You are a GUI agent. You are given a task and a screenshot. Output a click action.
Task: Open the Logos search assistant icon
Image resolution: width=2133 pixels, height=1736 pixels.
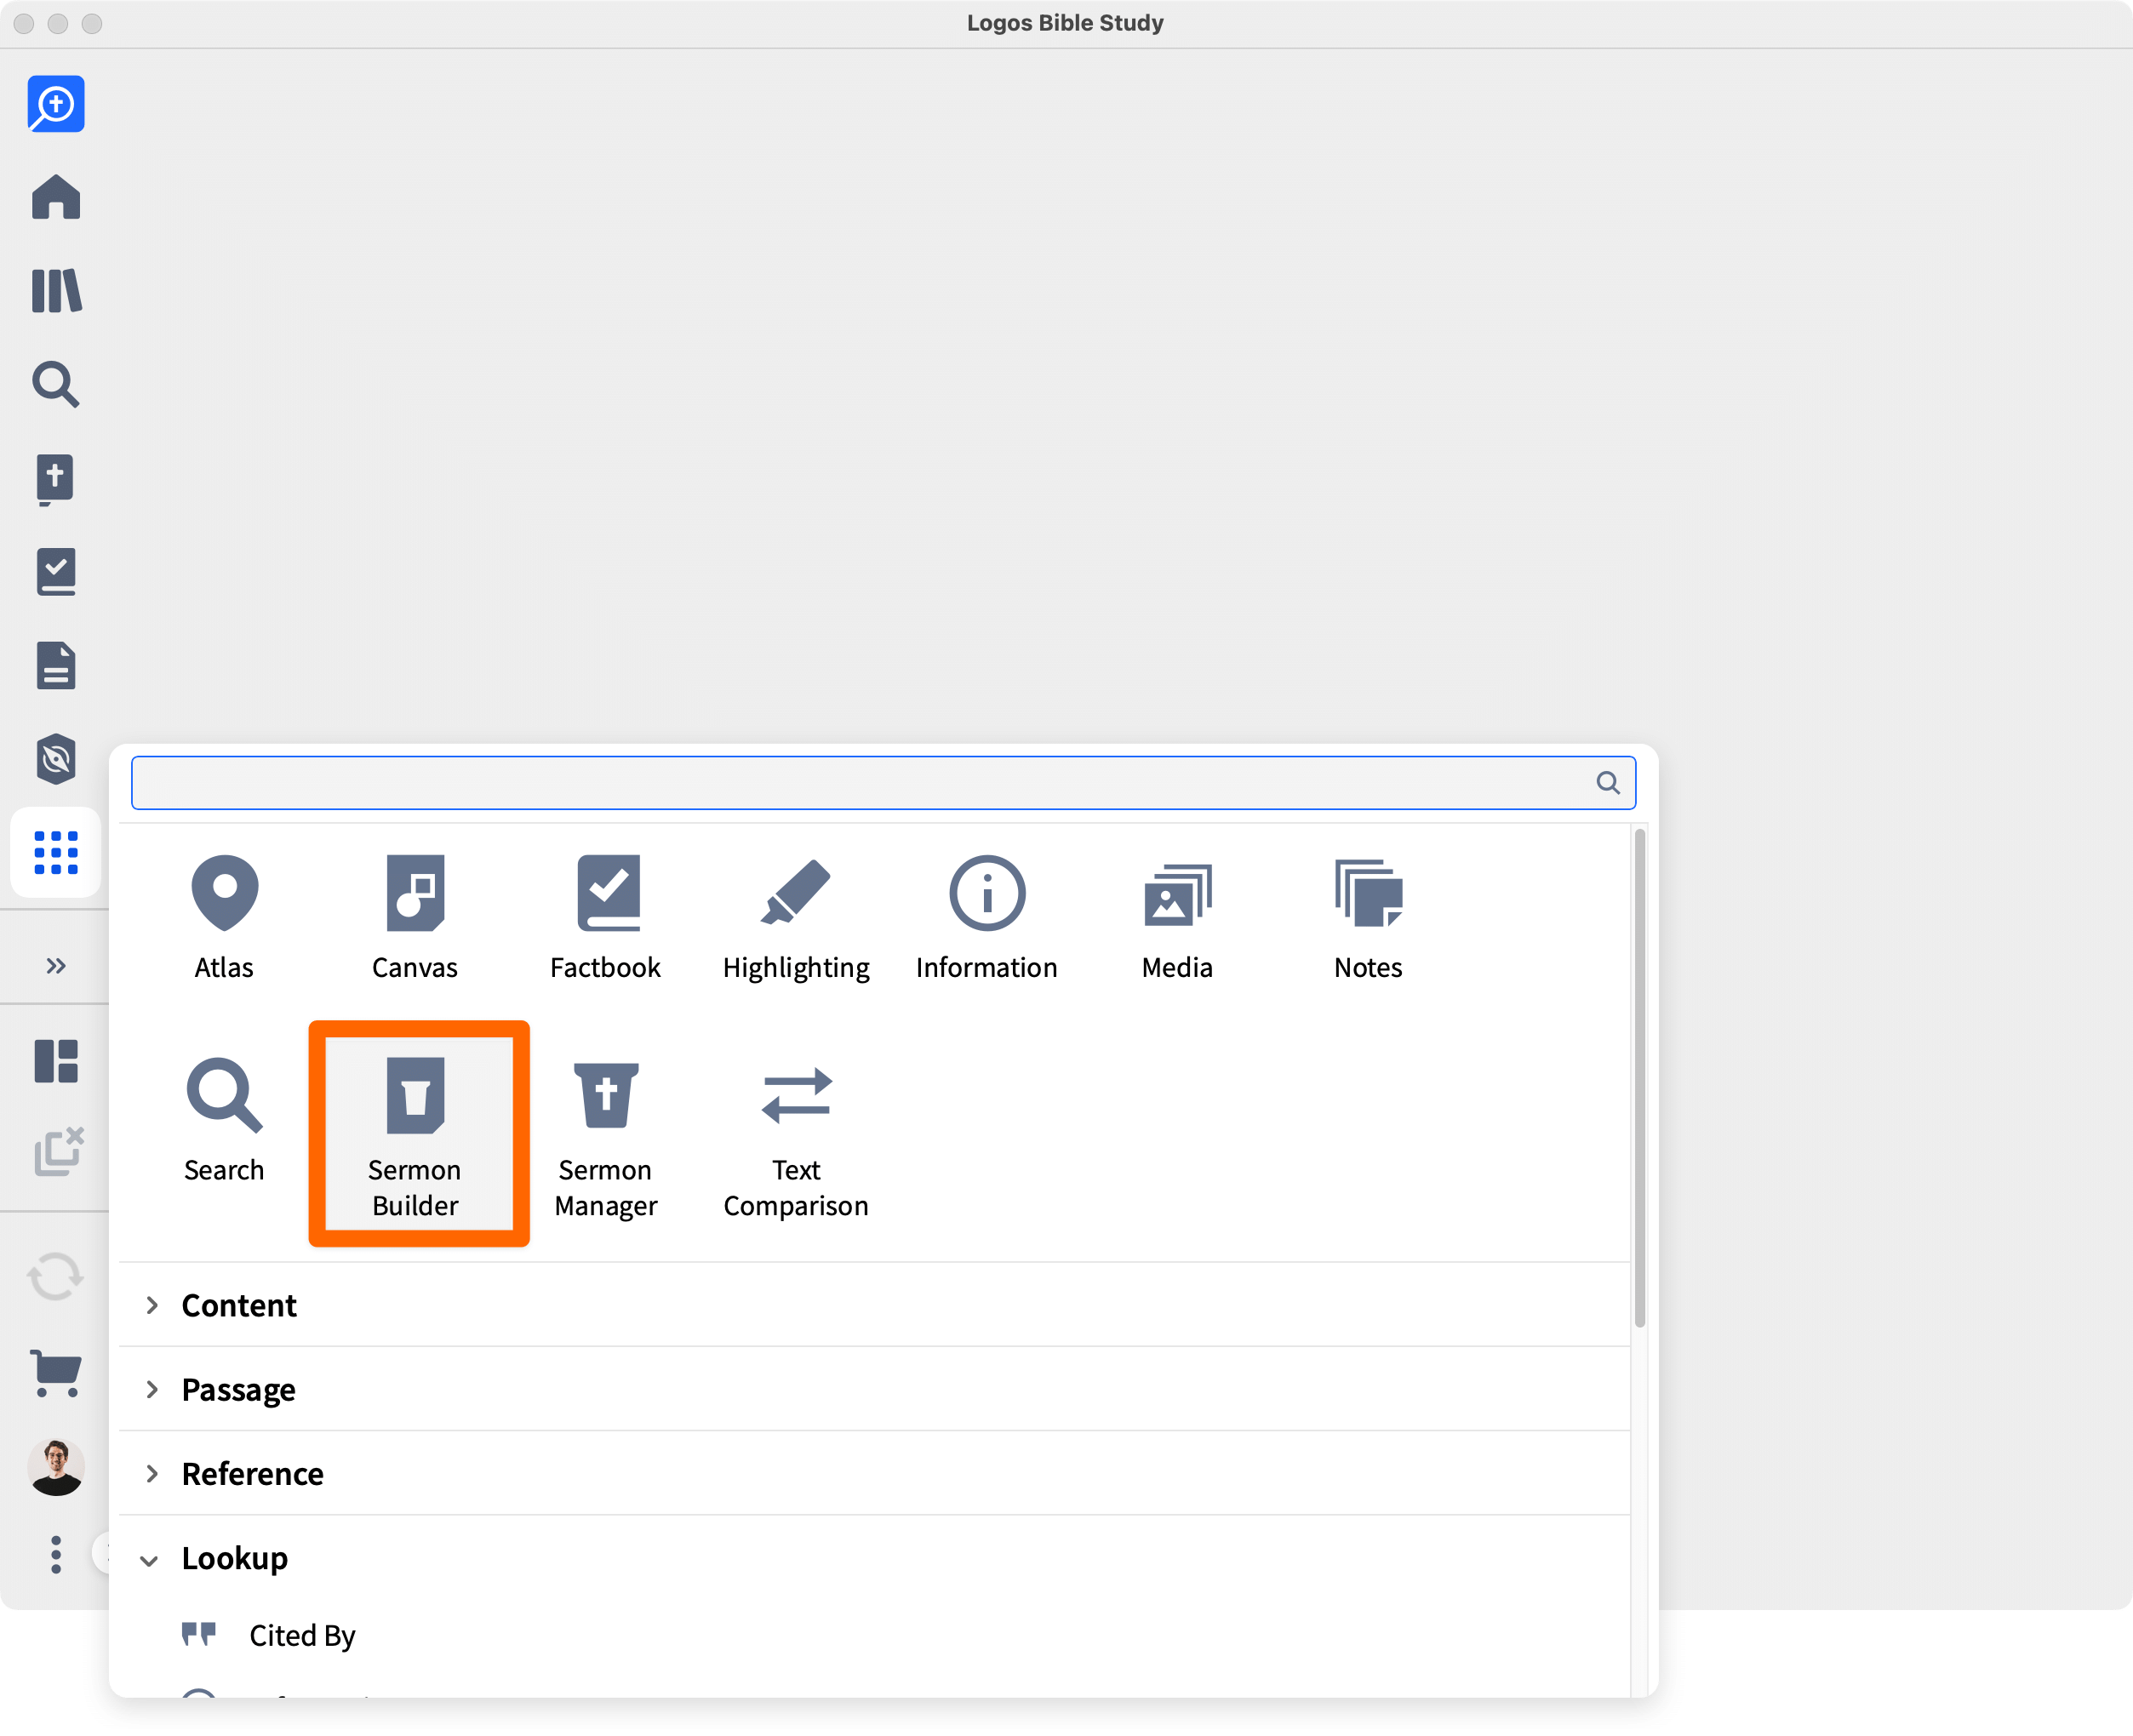pos(56,104)
